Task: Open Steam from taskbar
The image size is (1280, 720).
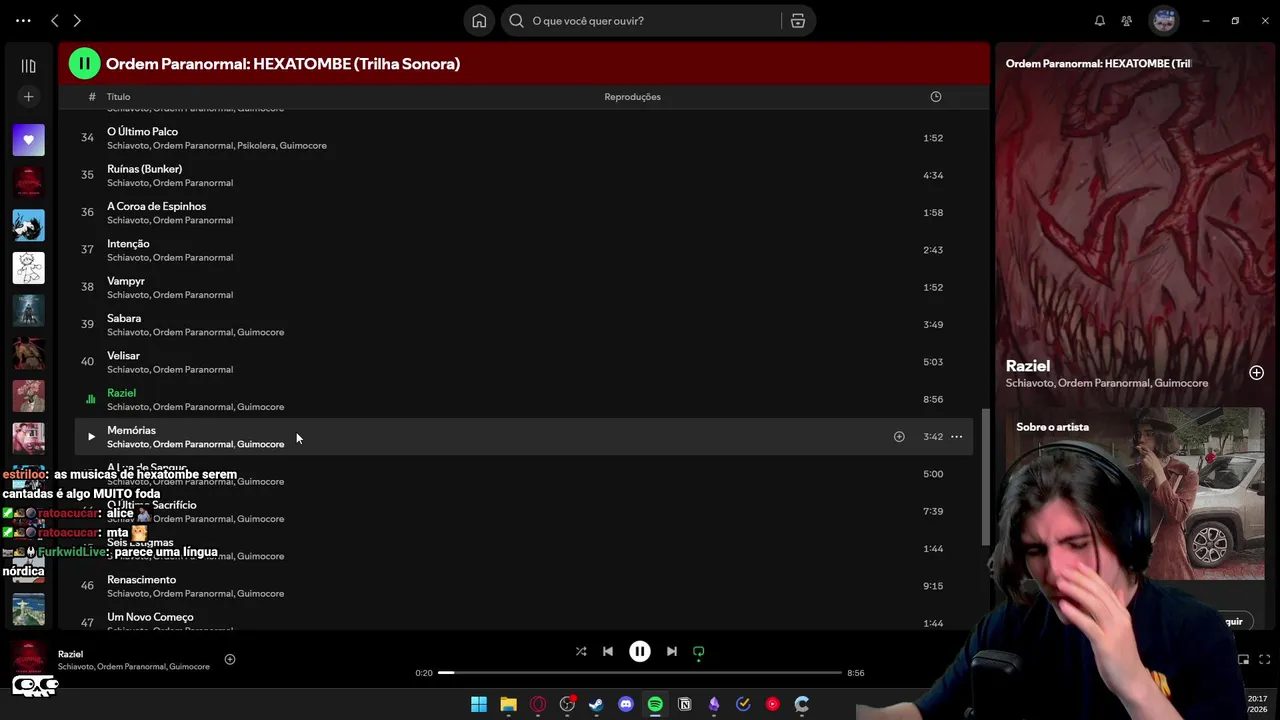Action: coord(596,704)
